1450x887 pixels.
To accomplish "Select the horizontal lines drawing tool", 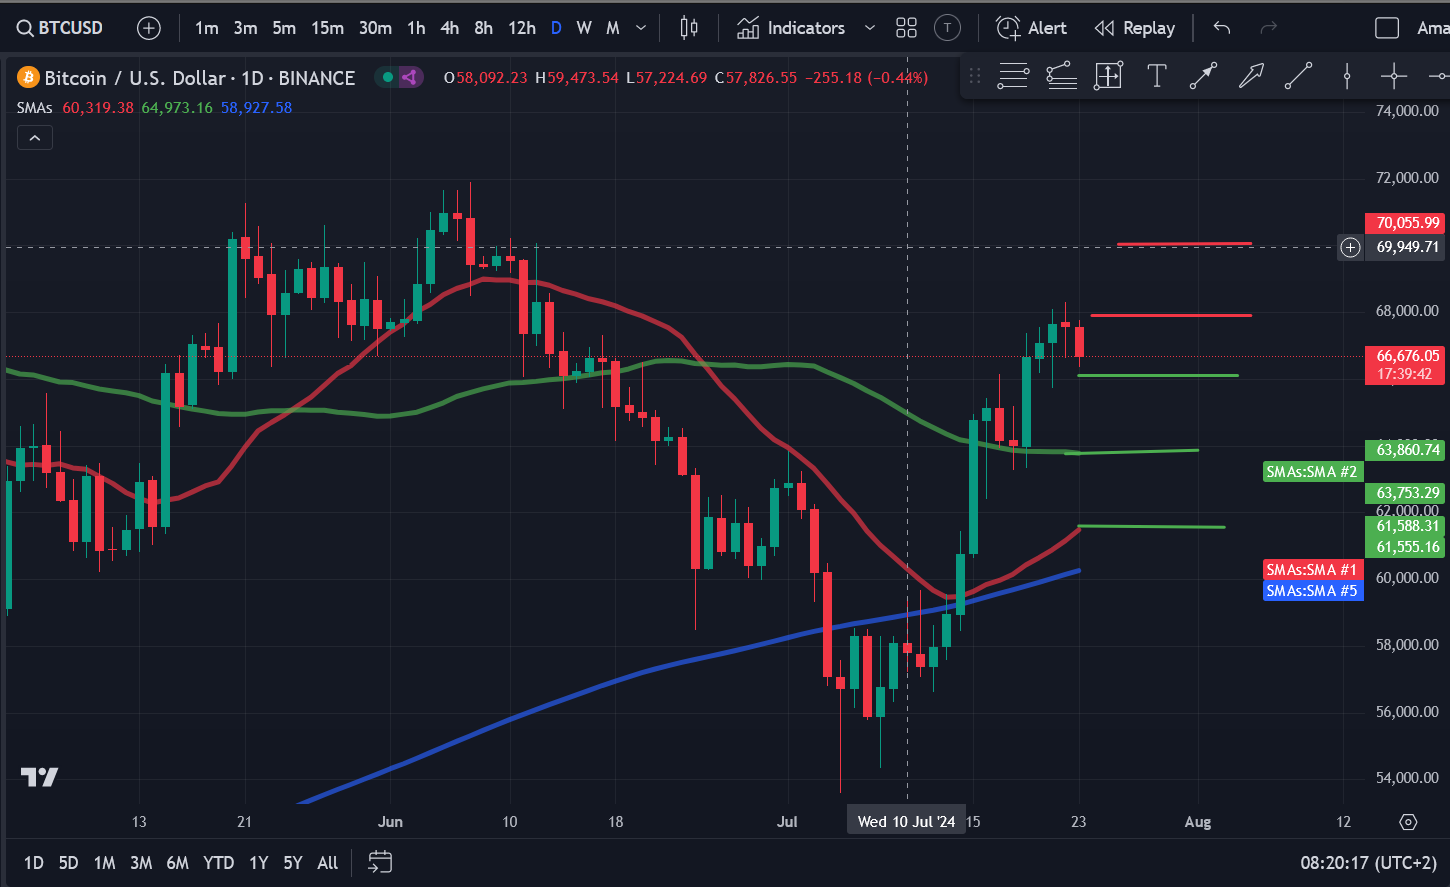I will tap(1013, 76).
